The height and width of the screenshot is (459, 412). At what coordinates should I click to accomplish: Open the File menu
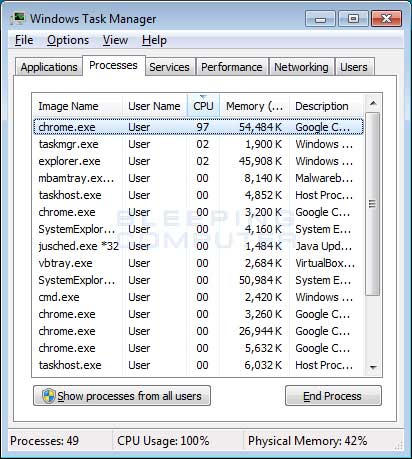tap(24, 40)
